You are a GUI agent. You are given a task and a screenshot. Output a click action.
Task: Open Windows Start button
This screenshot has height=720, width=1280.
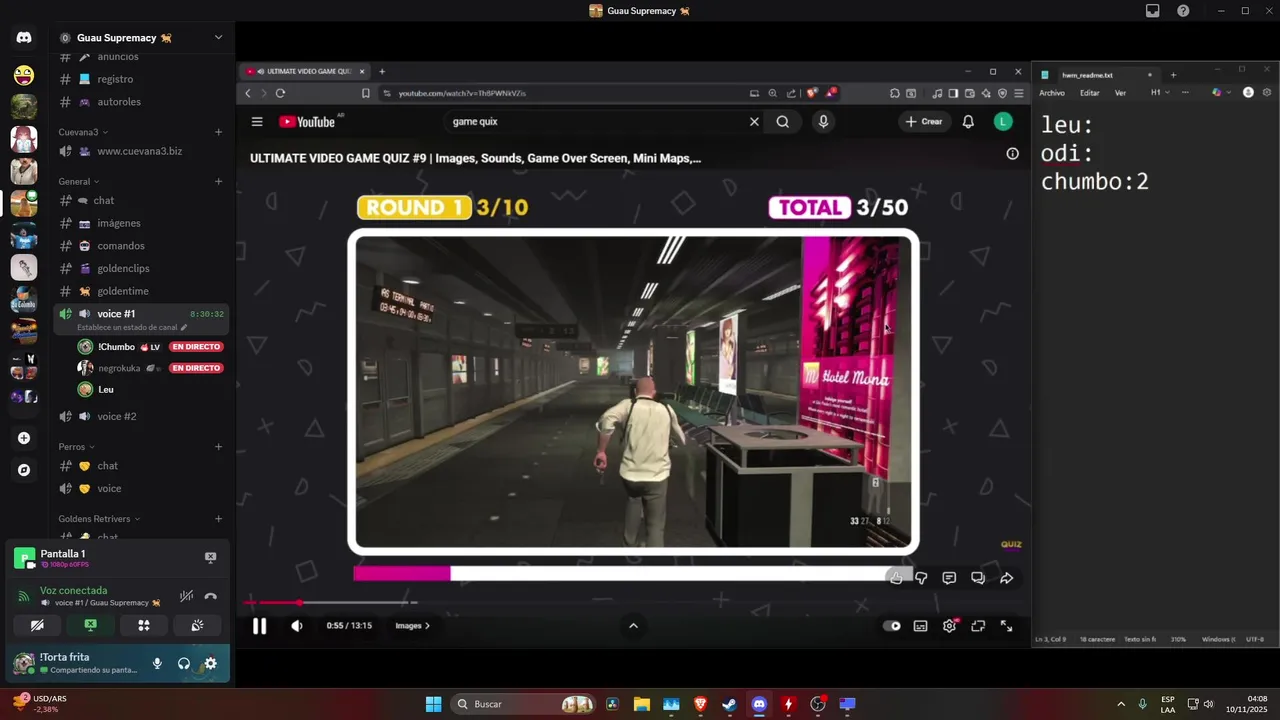click(433, 704)
